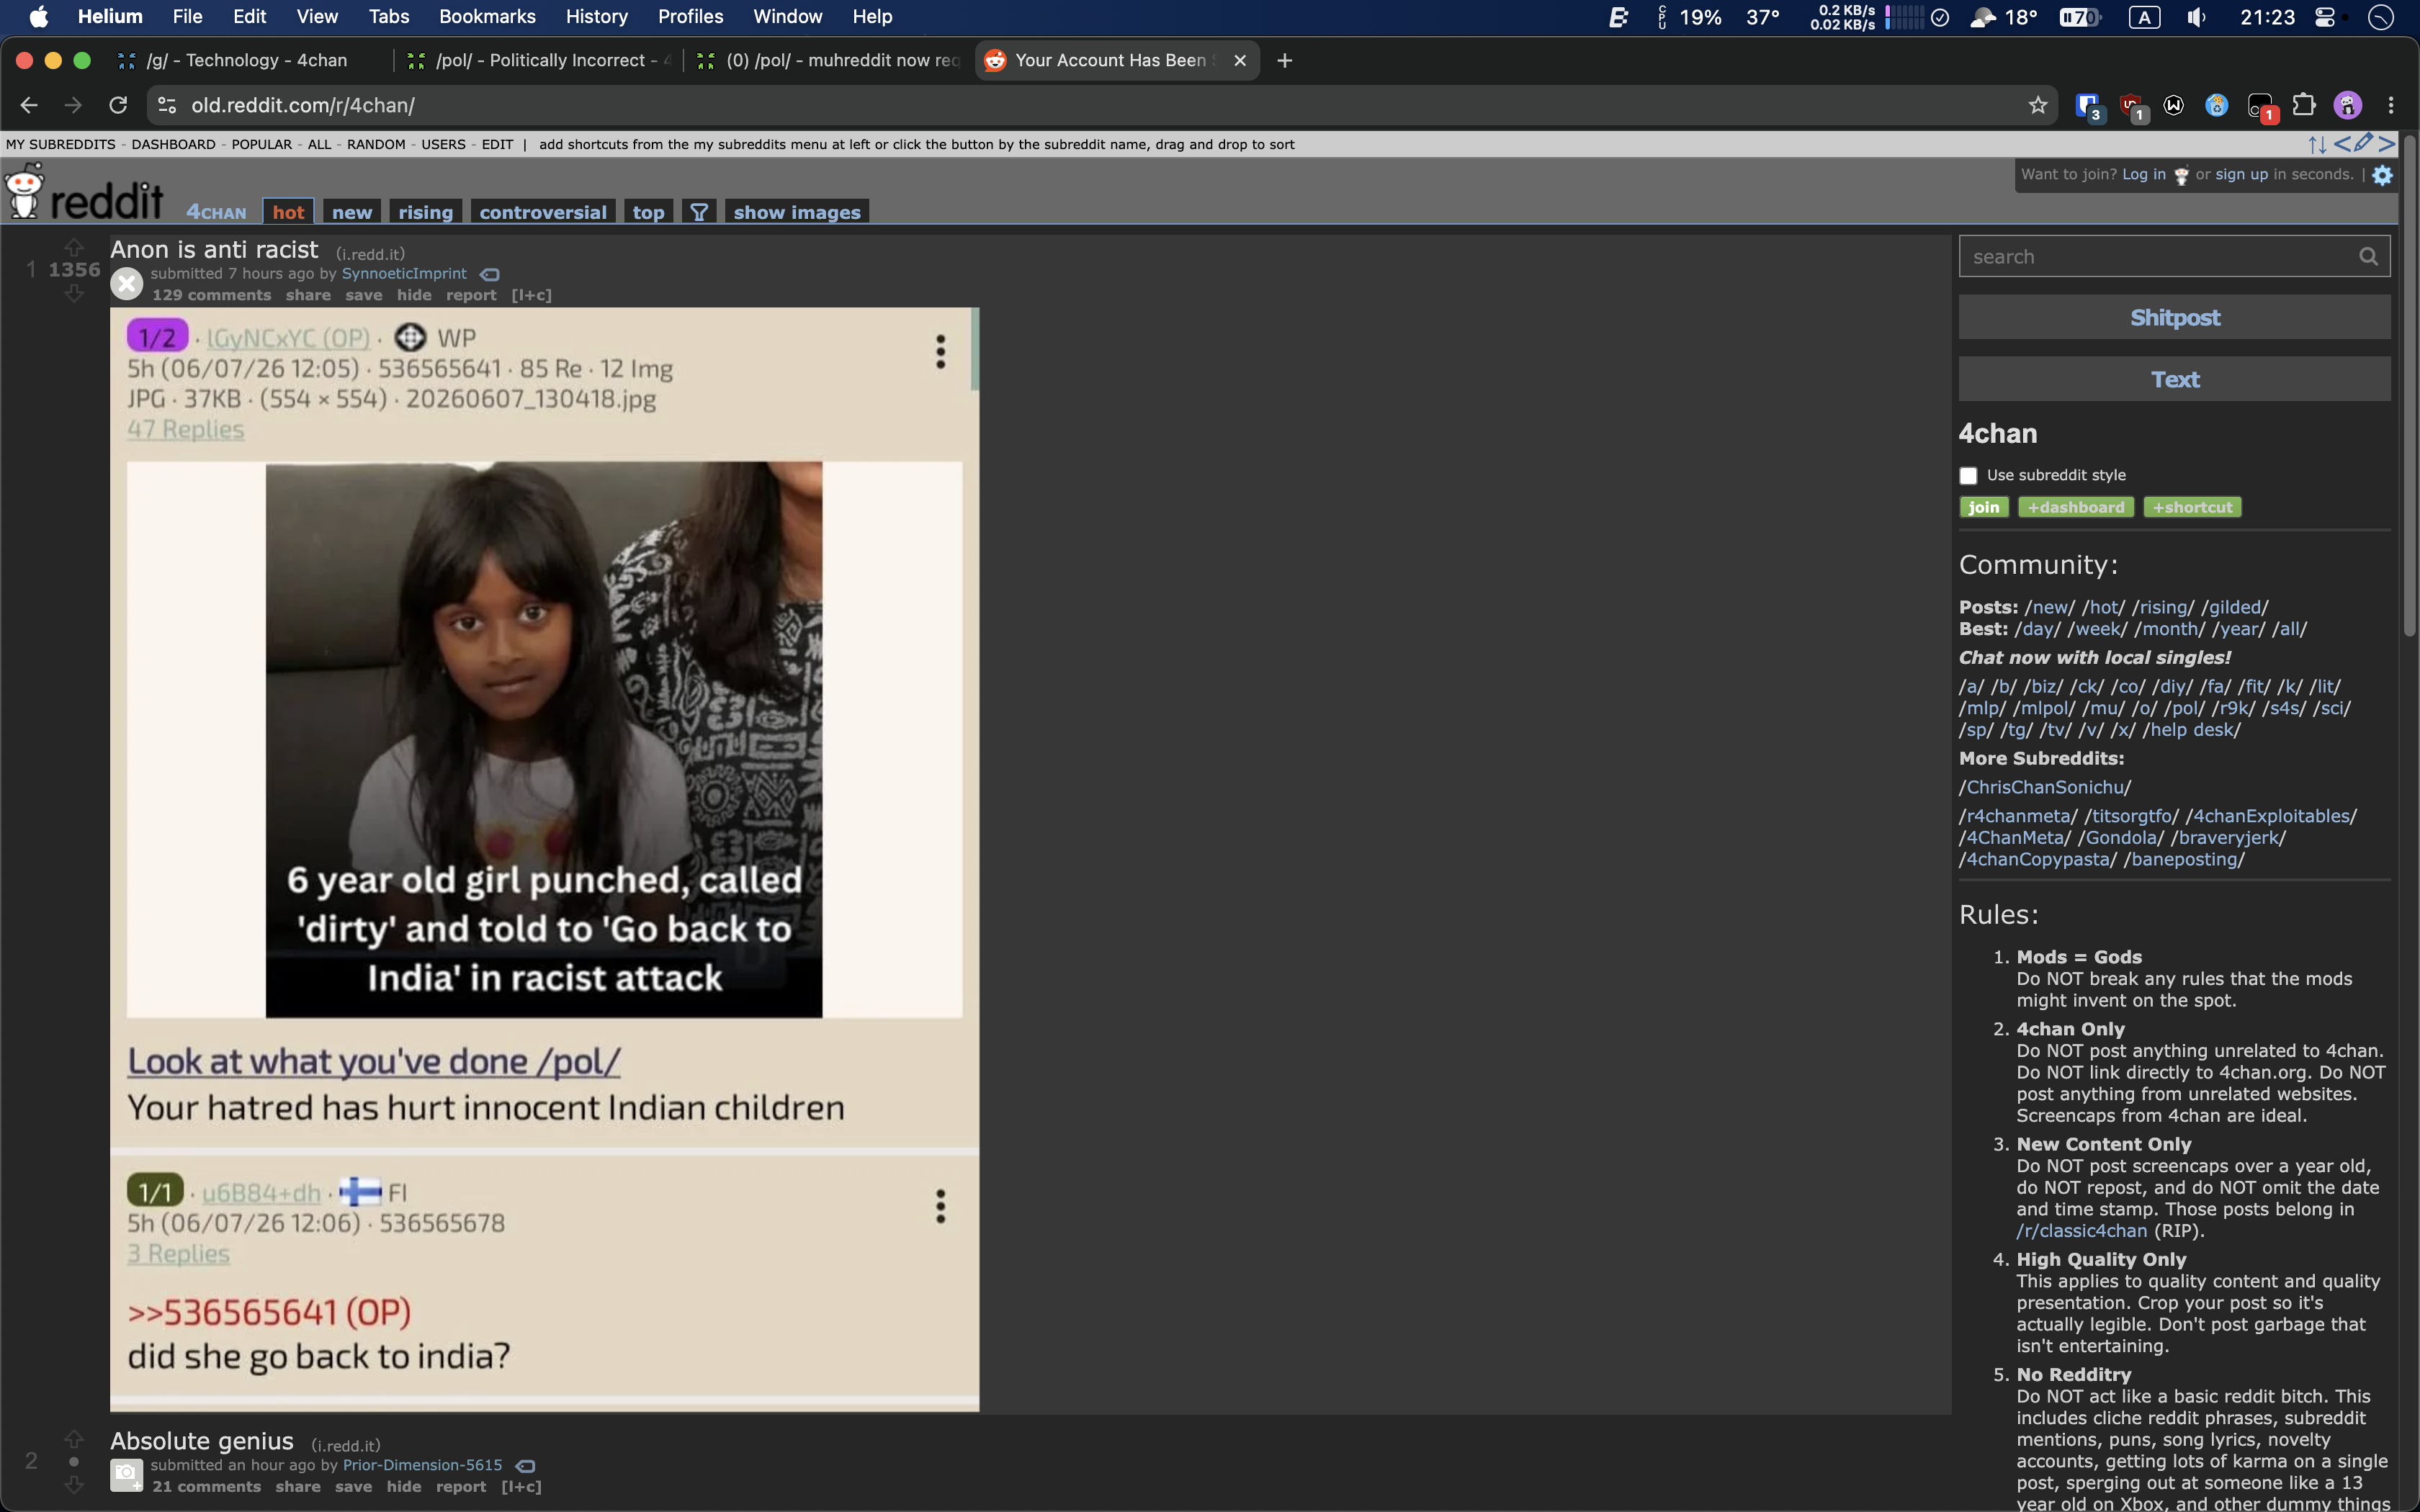Open the tag icon beside SynnoeticImprint

click(490, 274)
